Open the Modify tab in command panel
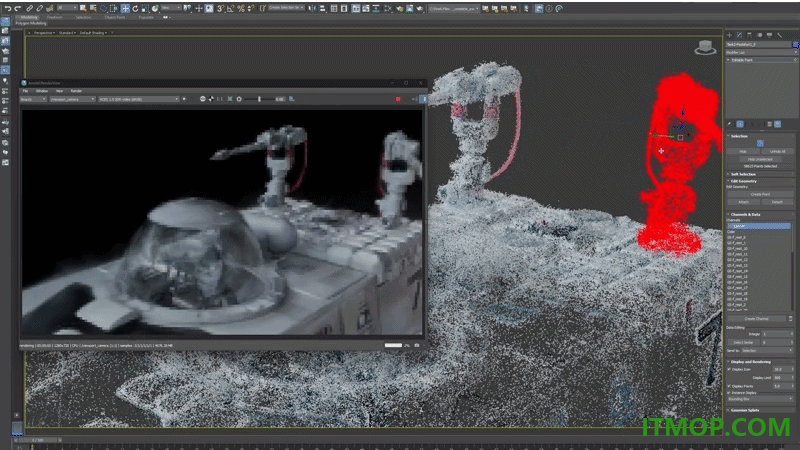Image resolution: width=800 pixels, height=450 pixels. coord(739,35)
